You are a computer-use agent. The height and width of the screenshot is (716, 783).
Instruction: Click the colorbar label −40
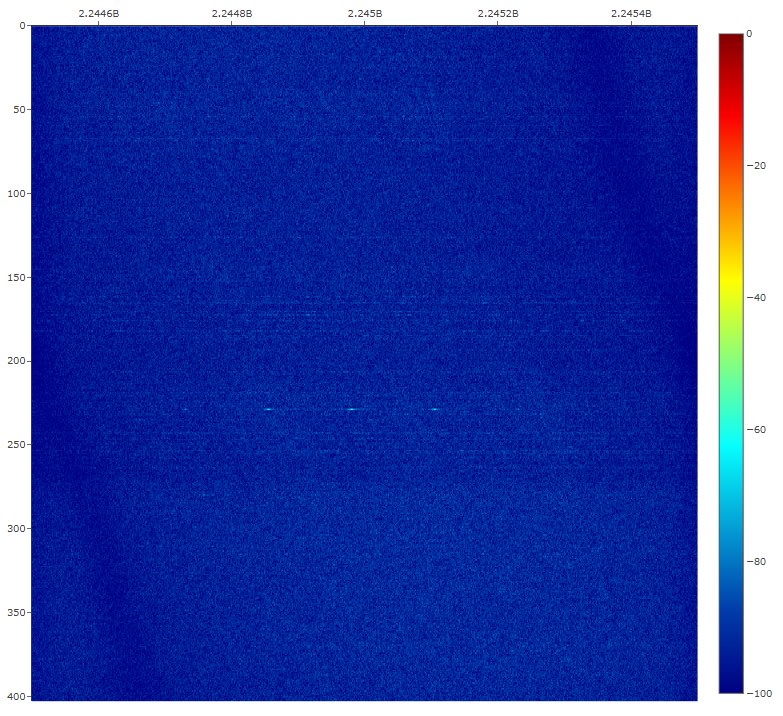pos(756,298)
